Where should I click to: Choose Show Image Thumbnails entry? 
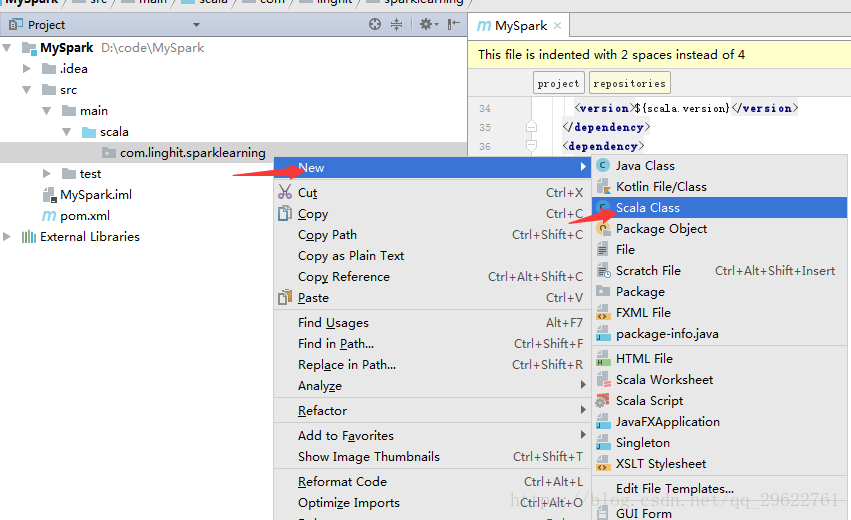coord(432,456)
